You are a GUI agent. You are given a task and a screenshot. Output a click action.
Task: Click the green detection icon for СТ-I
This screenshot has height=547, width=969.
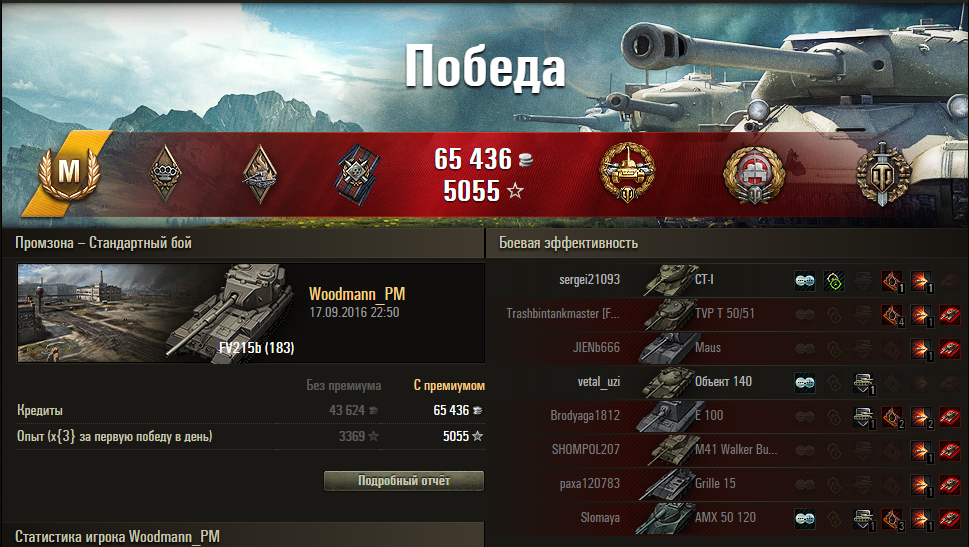(x=834, y=281)
